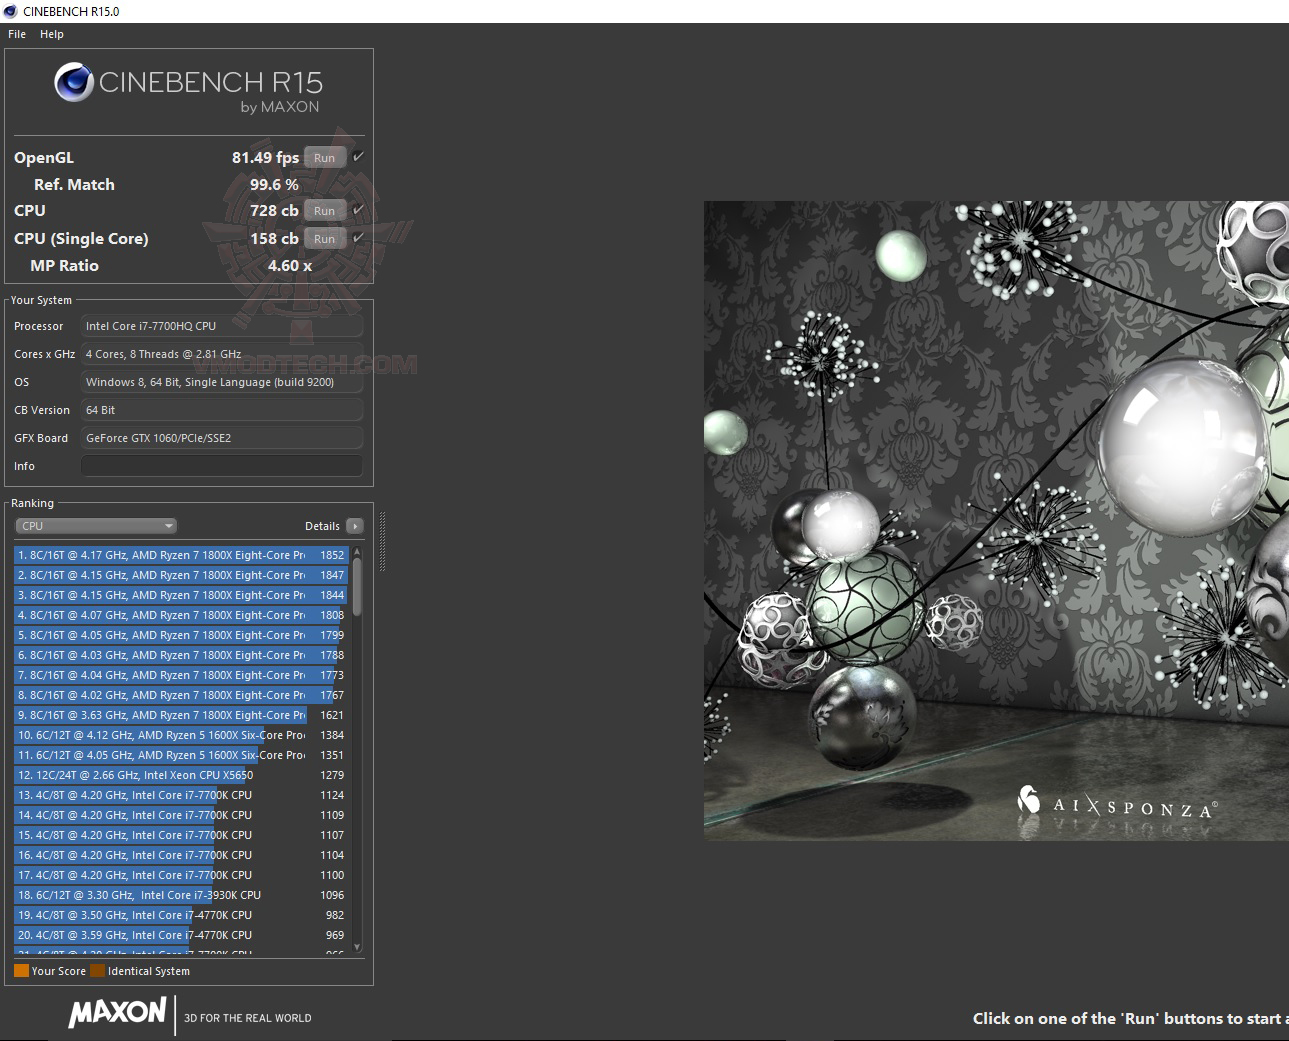Click the Cinebench logo icon in header
The width and height of the screenshot is (1289, 1041).
[x=74, y=83]
